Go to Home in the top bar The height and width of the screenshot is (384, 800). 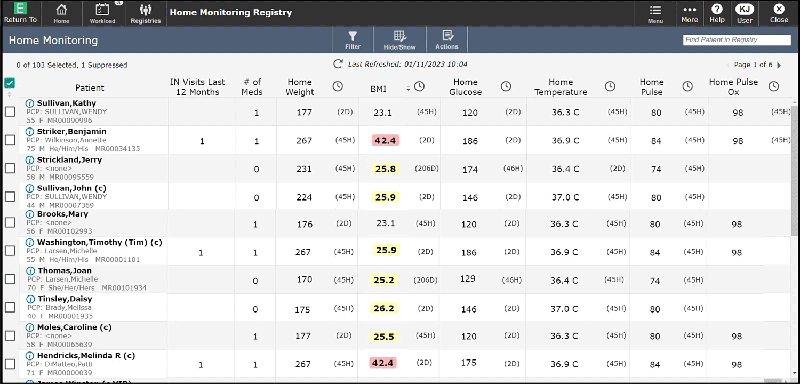pyautogui.click(x=61, y=13)
